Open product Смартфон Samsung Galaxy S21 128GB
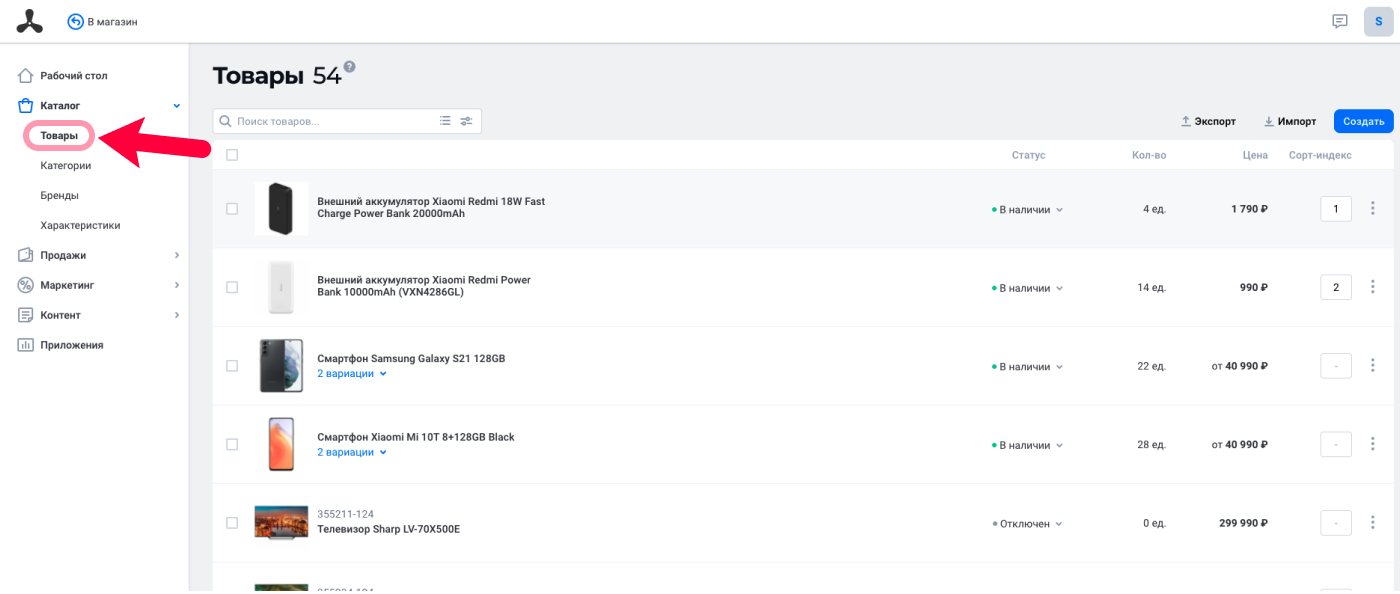 (x=411, y=358)
